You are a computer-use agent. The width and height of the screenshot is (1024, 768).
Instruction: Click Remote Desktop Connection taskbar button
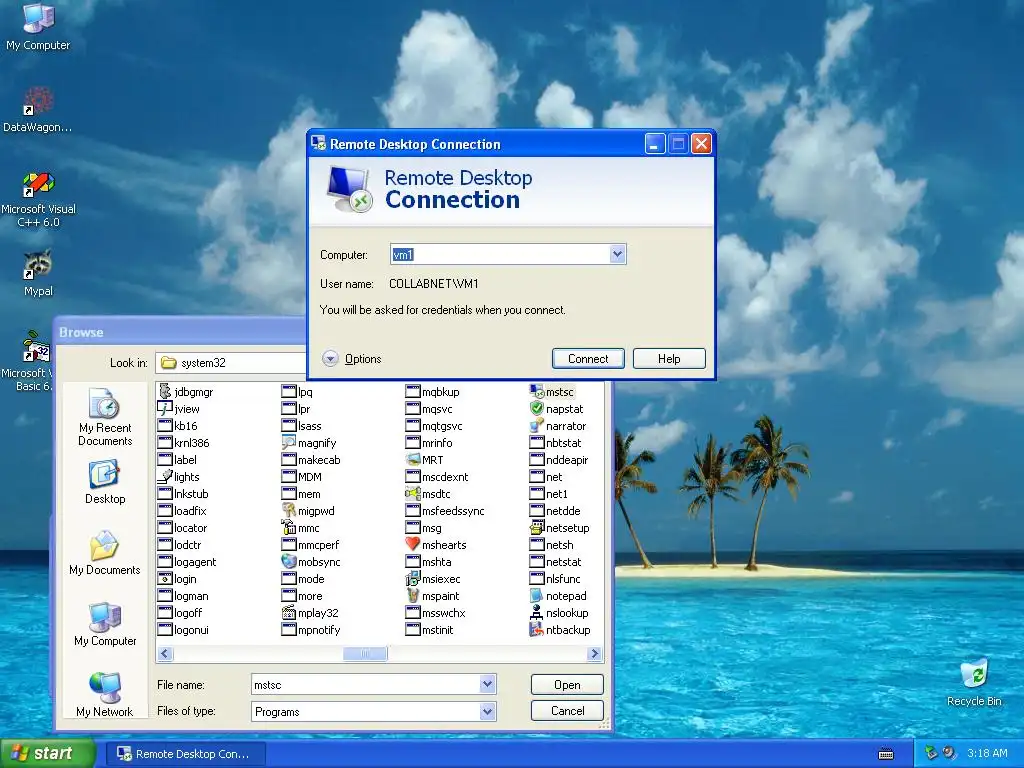[x=184, y=754]
